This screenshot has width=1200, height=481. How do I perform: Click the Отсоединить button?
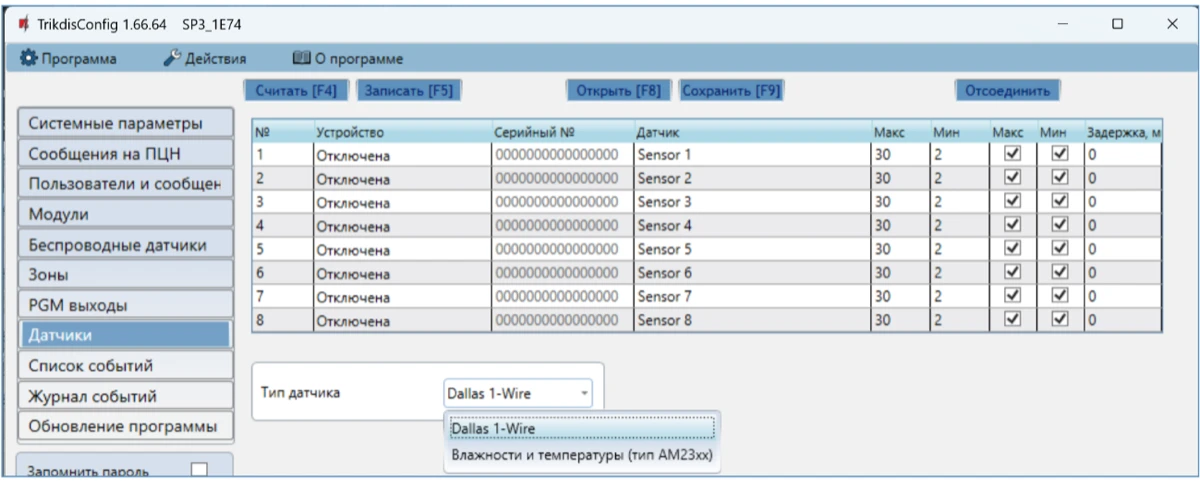tap(1006, 90)
